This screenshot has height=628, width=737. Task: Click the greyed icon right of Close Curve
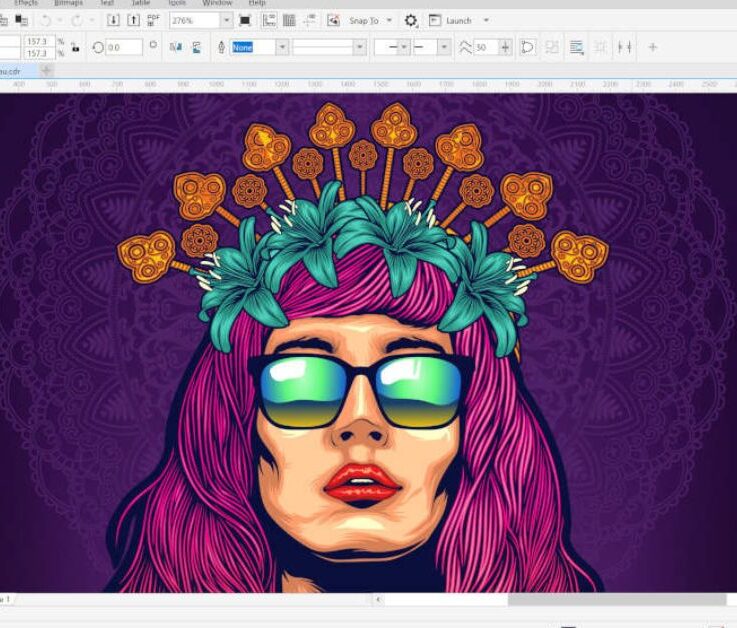tap(552, 47)
